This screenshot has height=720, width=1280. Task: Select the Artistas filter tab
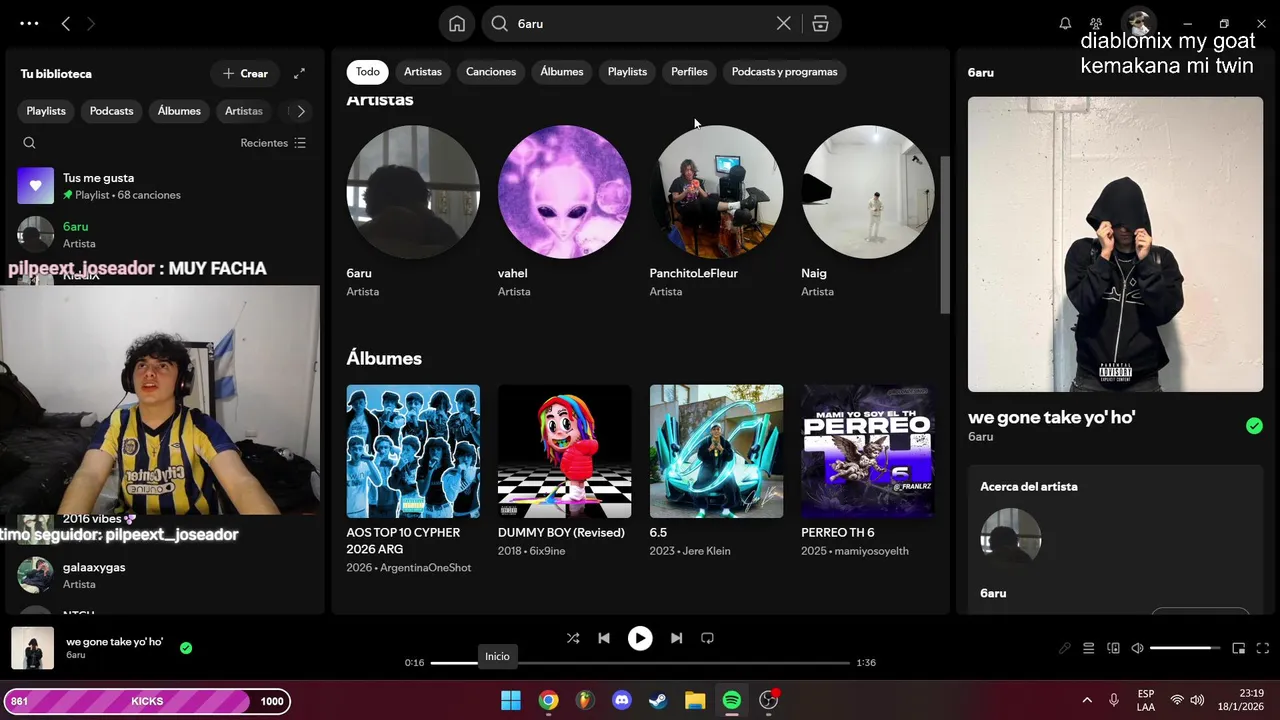(x=423, y=72)
